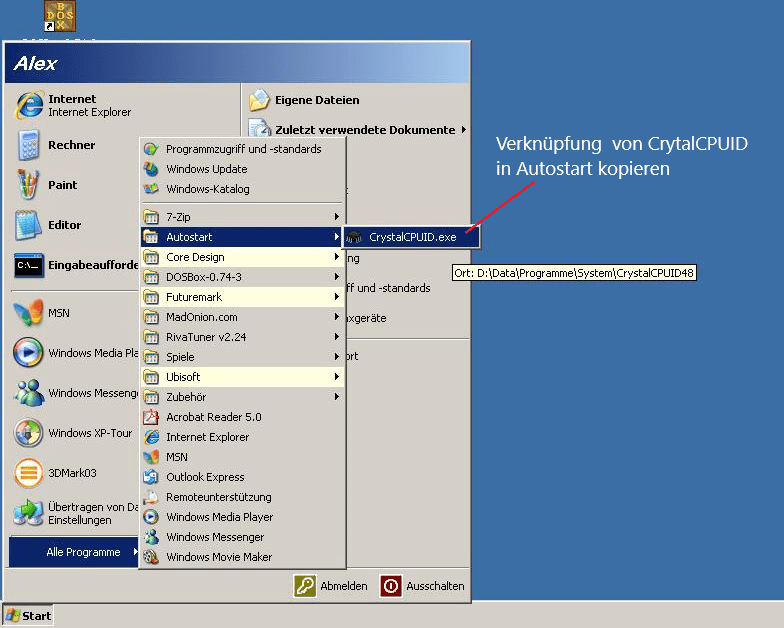Screen dimensions: 784x628
Task: Expand the DOSBox-0.74-3 folder
Action: (242, 277)
